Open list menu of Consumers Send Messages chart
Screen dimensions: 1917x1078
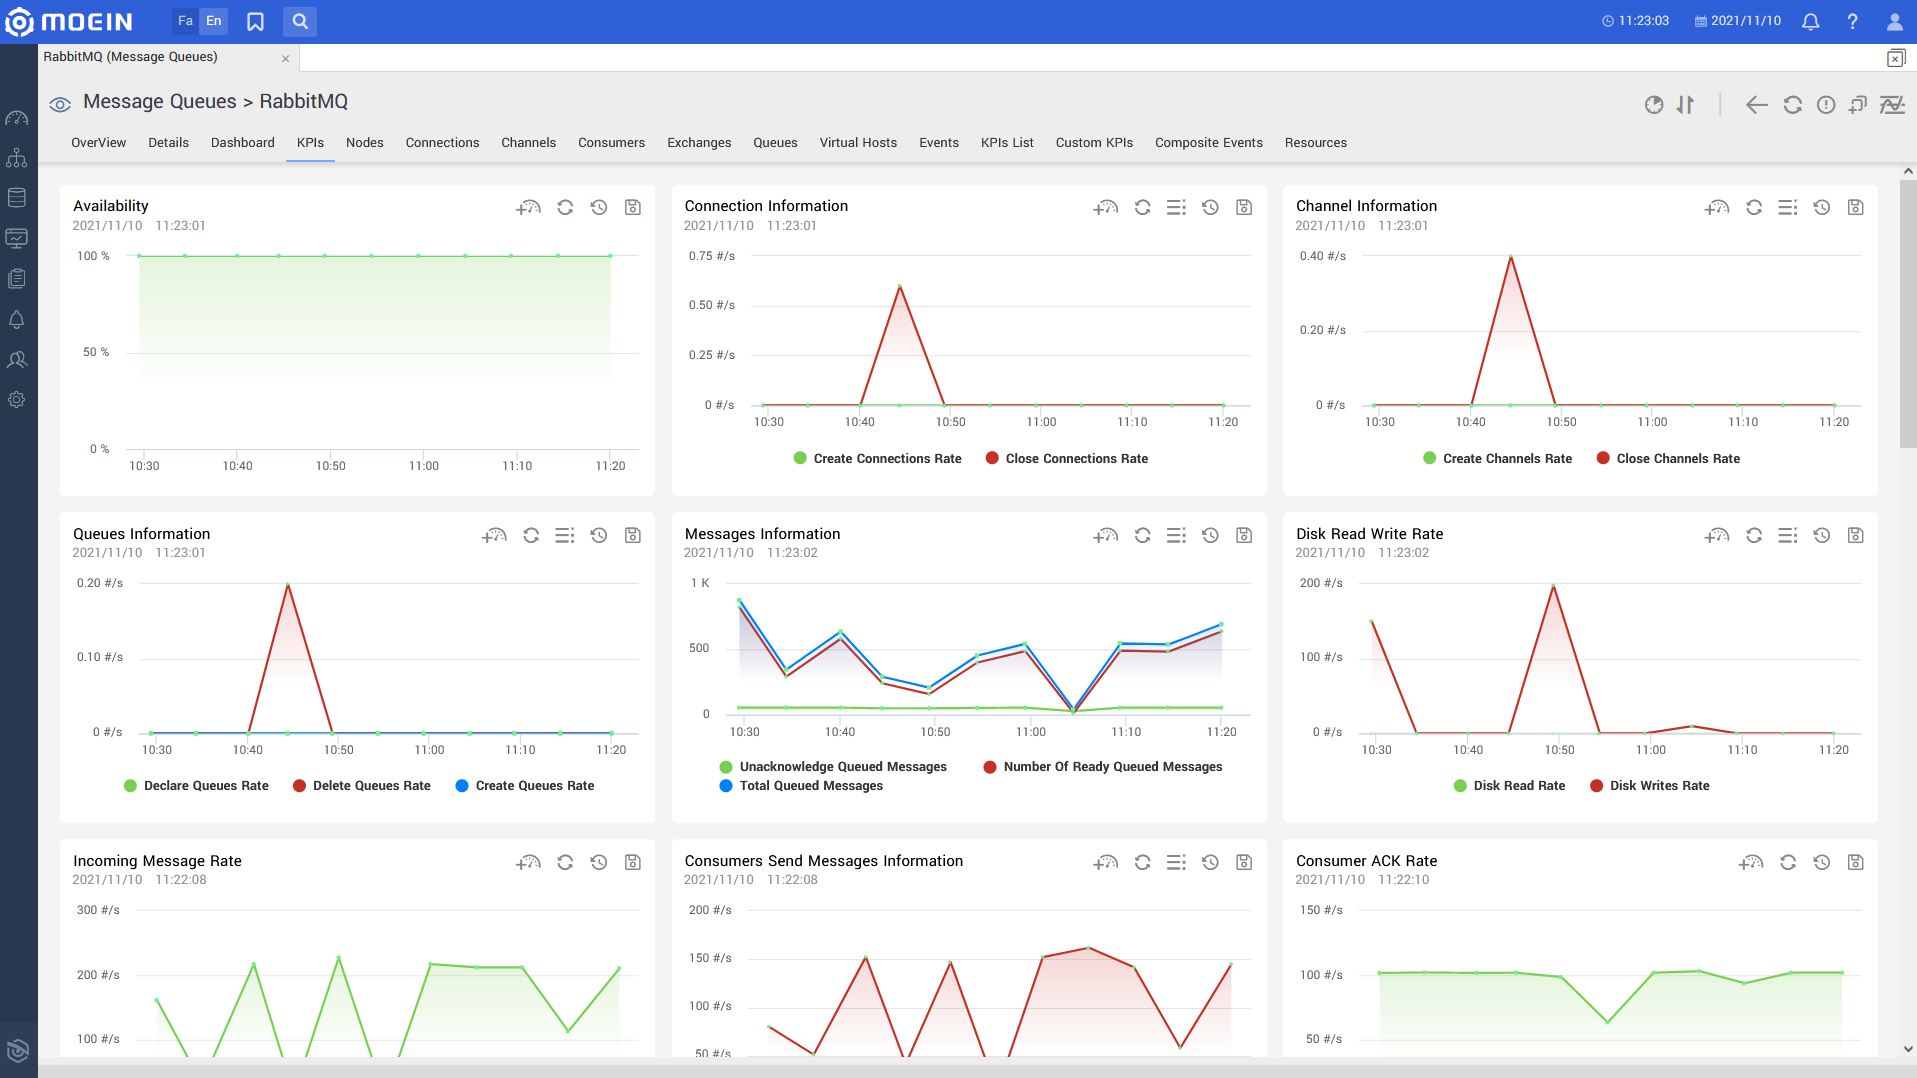(x=1176, y=862)
